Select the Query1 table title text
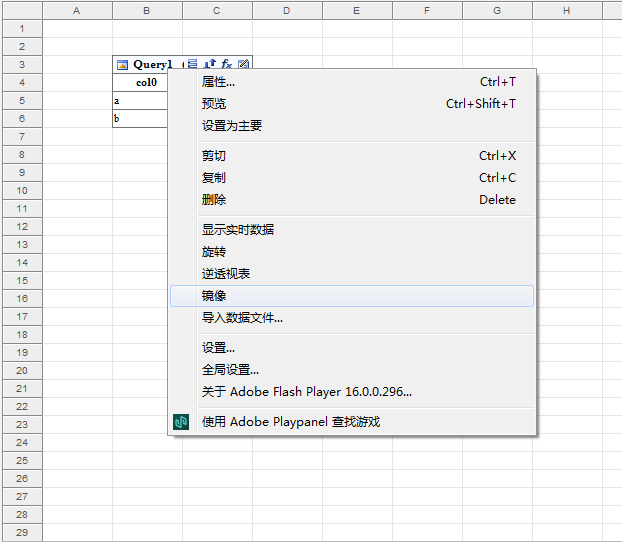Image resolution: width=622 pixels, height=542 pixels. [x=153, y=64]
